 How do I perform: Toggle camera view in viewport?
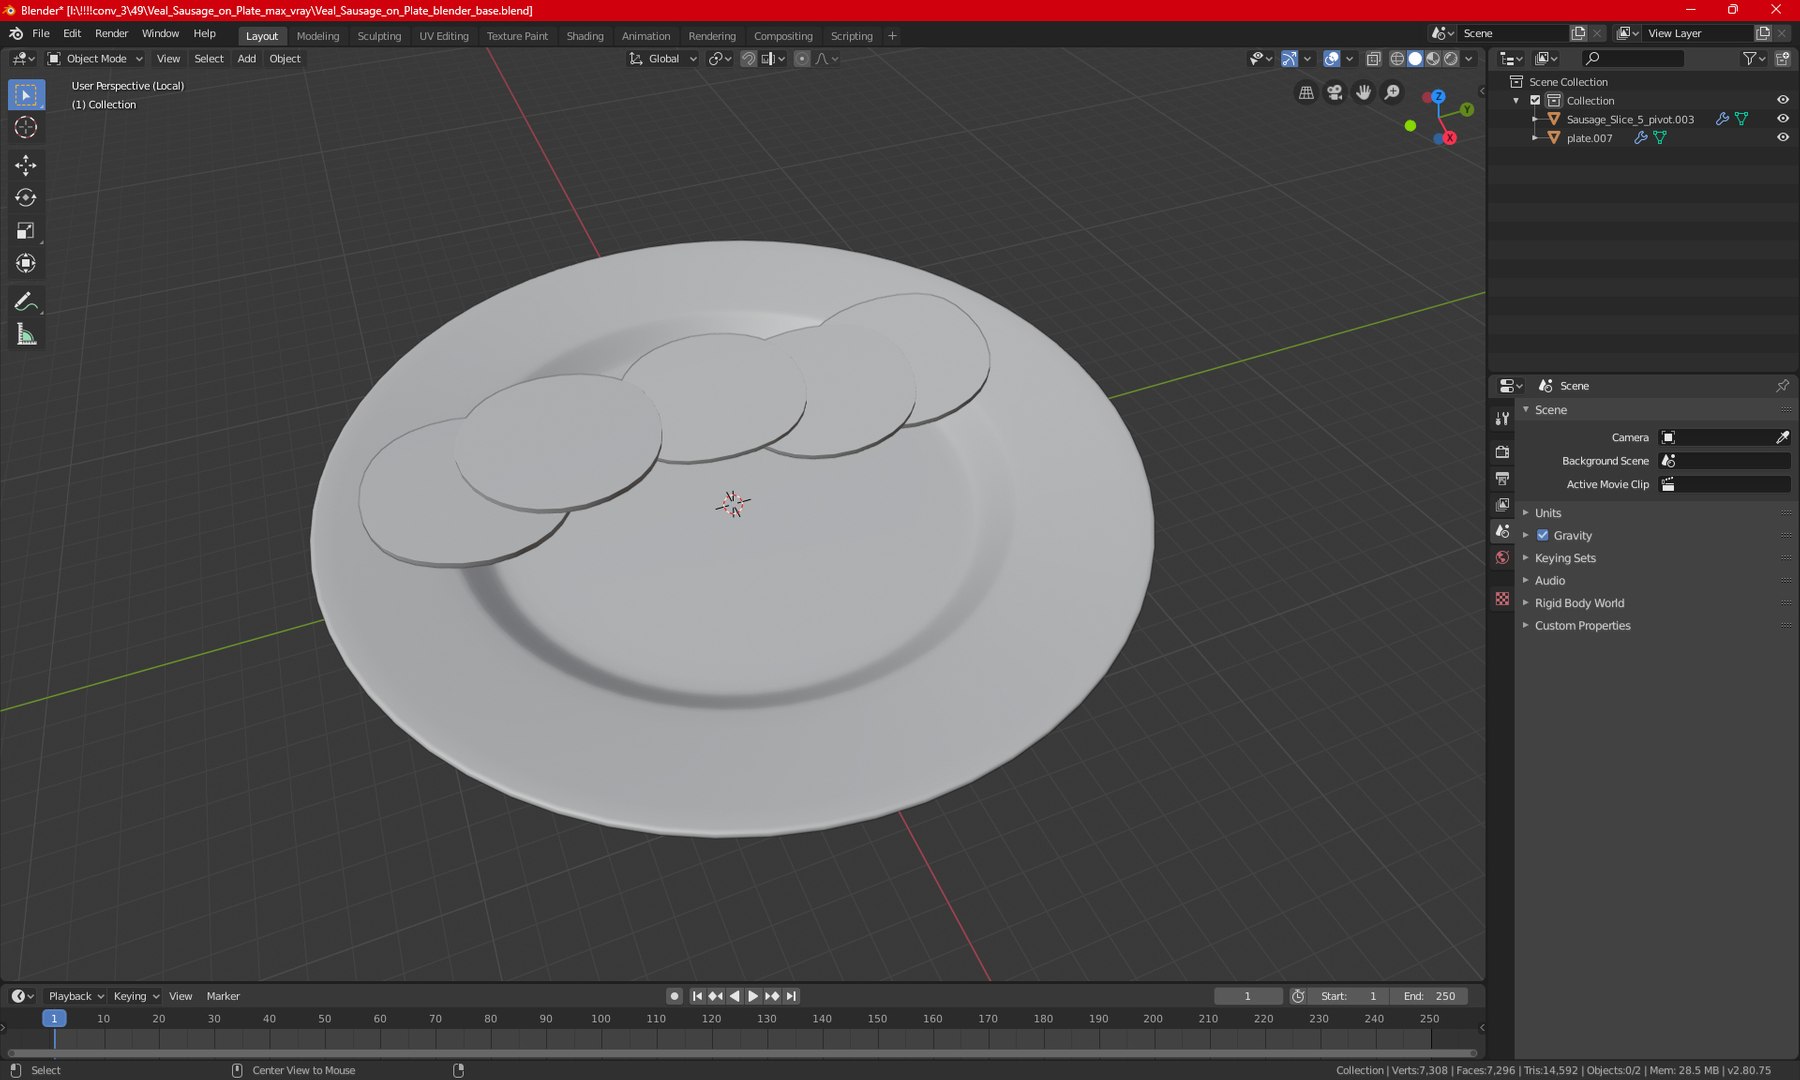click(1335, 93)
